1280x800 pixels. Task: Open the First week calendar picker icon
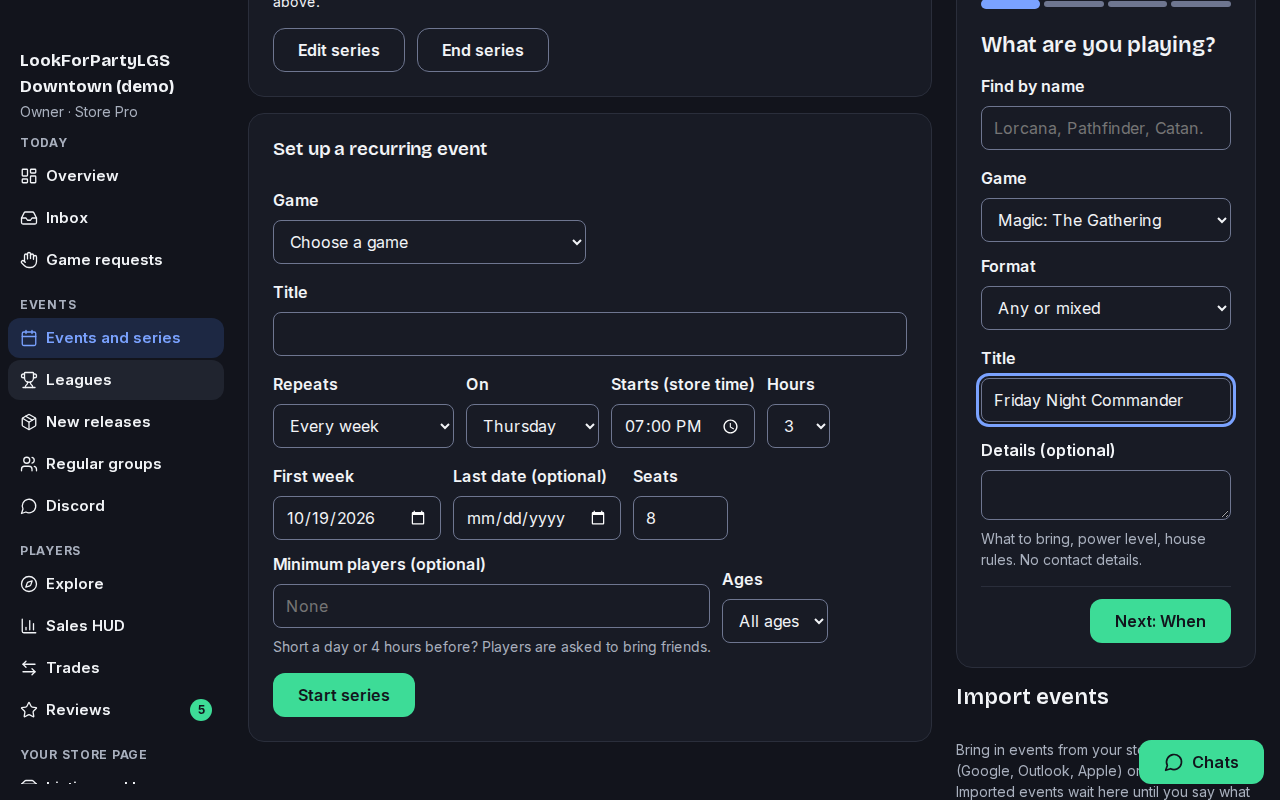pyautogui.click(x=418, y=518)
